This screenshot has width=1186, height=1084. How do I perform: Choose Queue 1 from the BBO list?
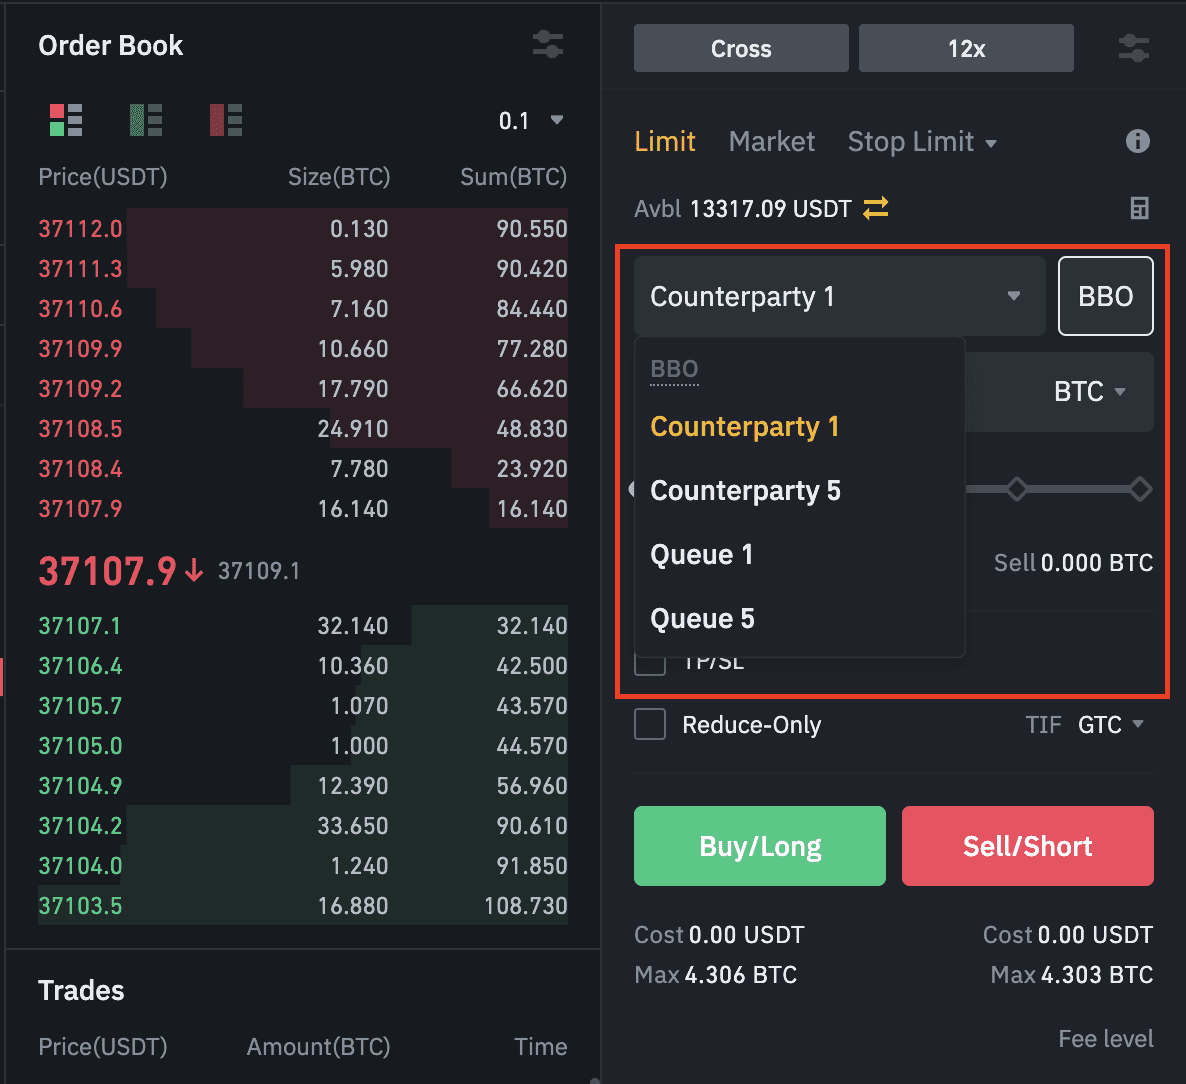point(701,554)
